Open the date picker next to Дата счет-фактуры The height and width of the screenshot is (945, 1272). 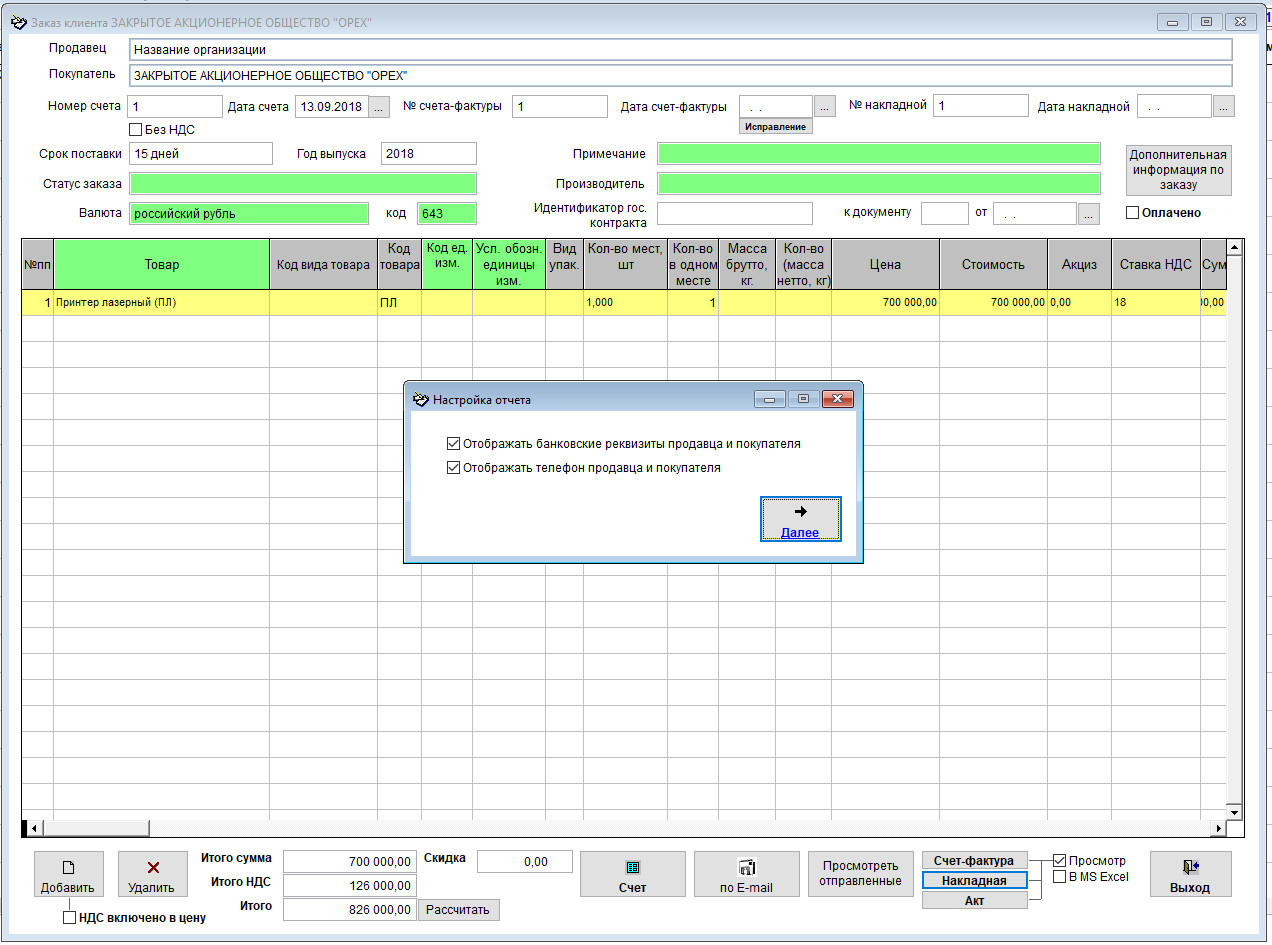[x=824, y=106]
